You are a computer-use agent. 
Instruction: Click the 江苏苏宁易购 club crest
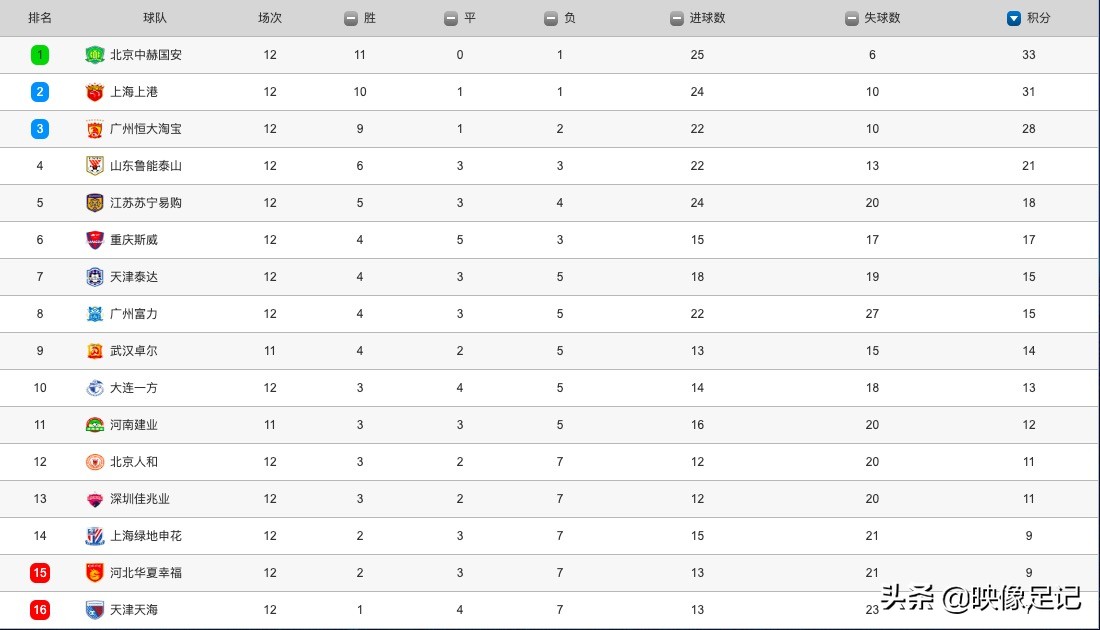pos(95,203)
